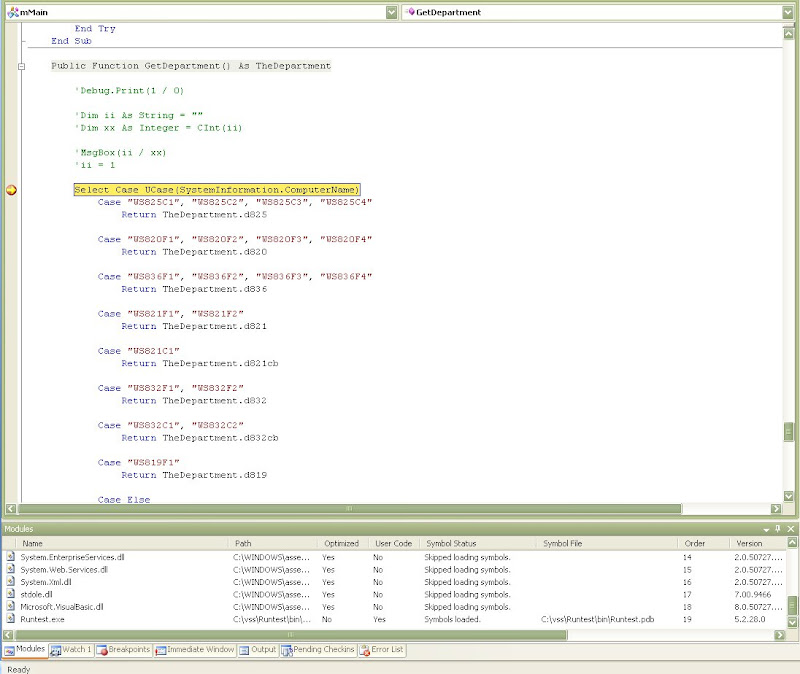The width and height of the screenshot is (800, 674).
Task: Click the code editor horizontal scrollbar thumb
Action: (x=348, y=508)
